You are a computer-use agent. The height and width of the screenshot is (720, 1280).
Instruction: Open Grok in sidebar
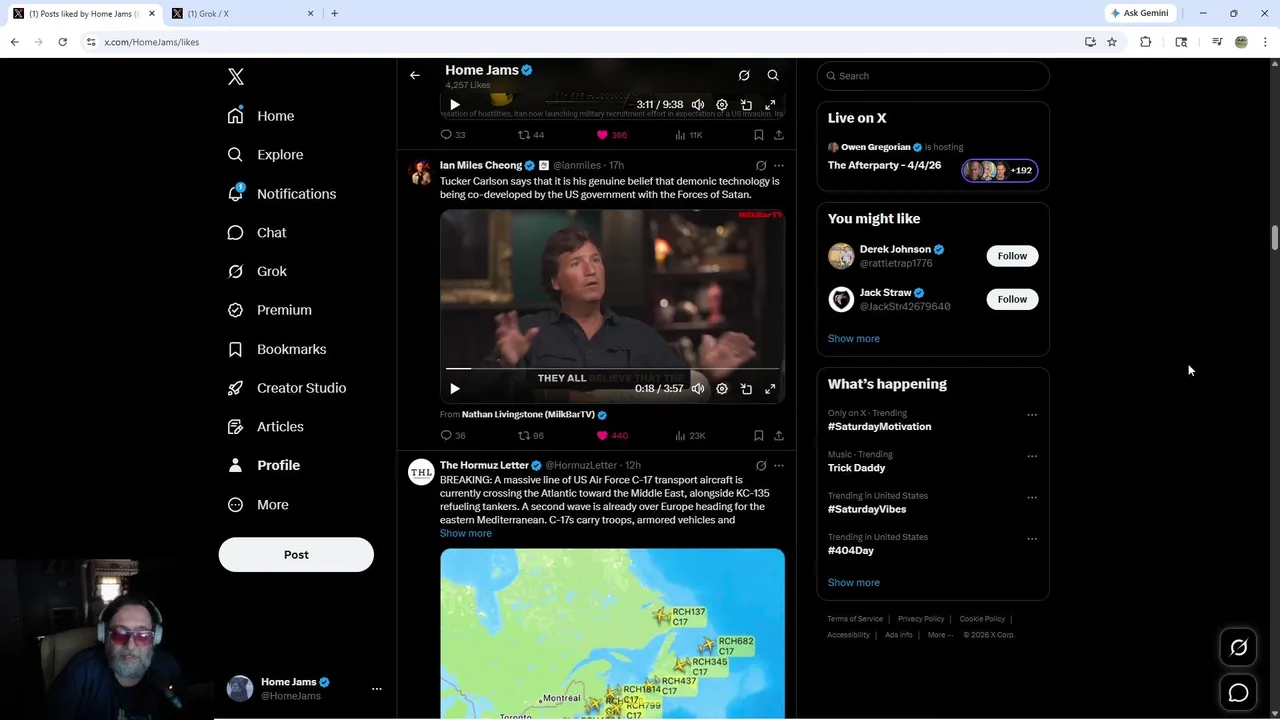pos(257,271)
